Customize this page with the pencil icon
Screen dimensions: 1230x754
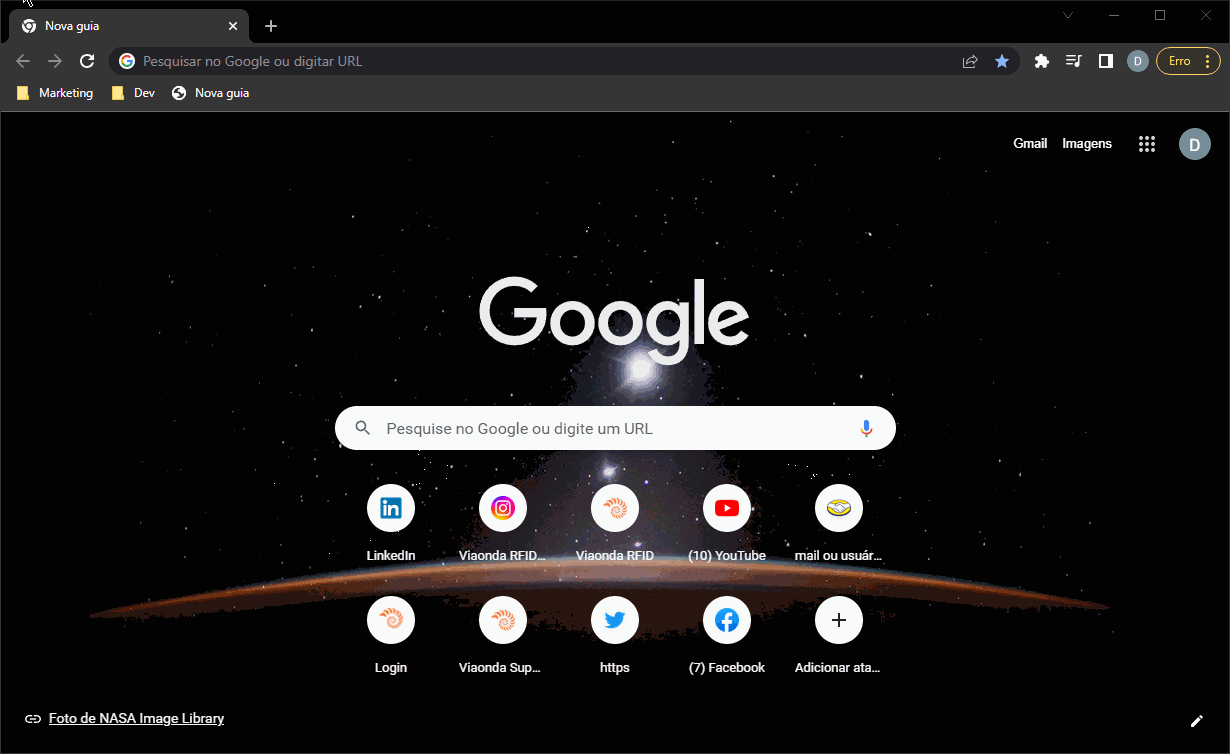(1196, 721)
